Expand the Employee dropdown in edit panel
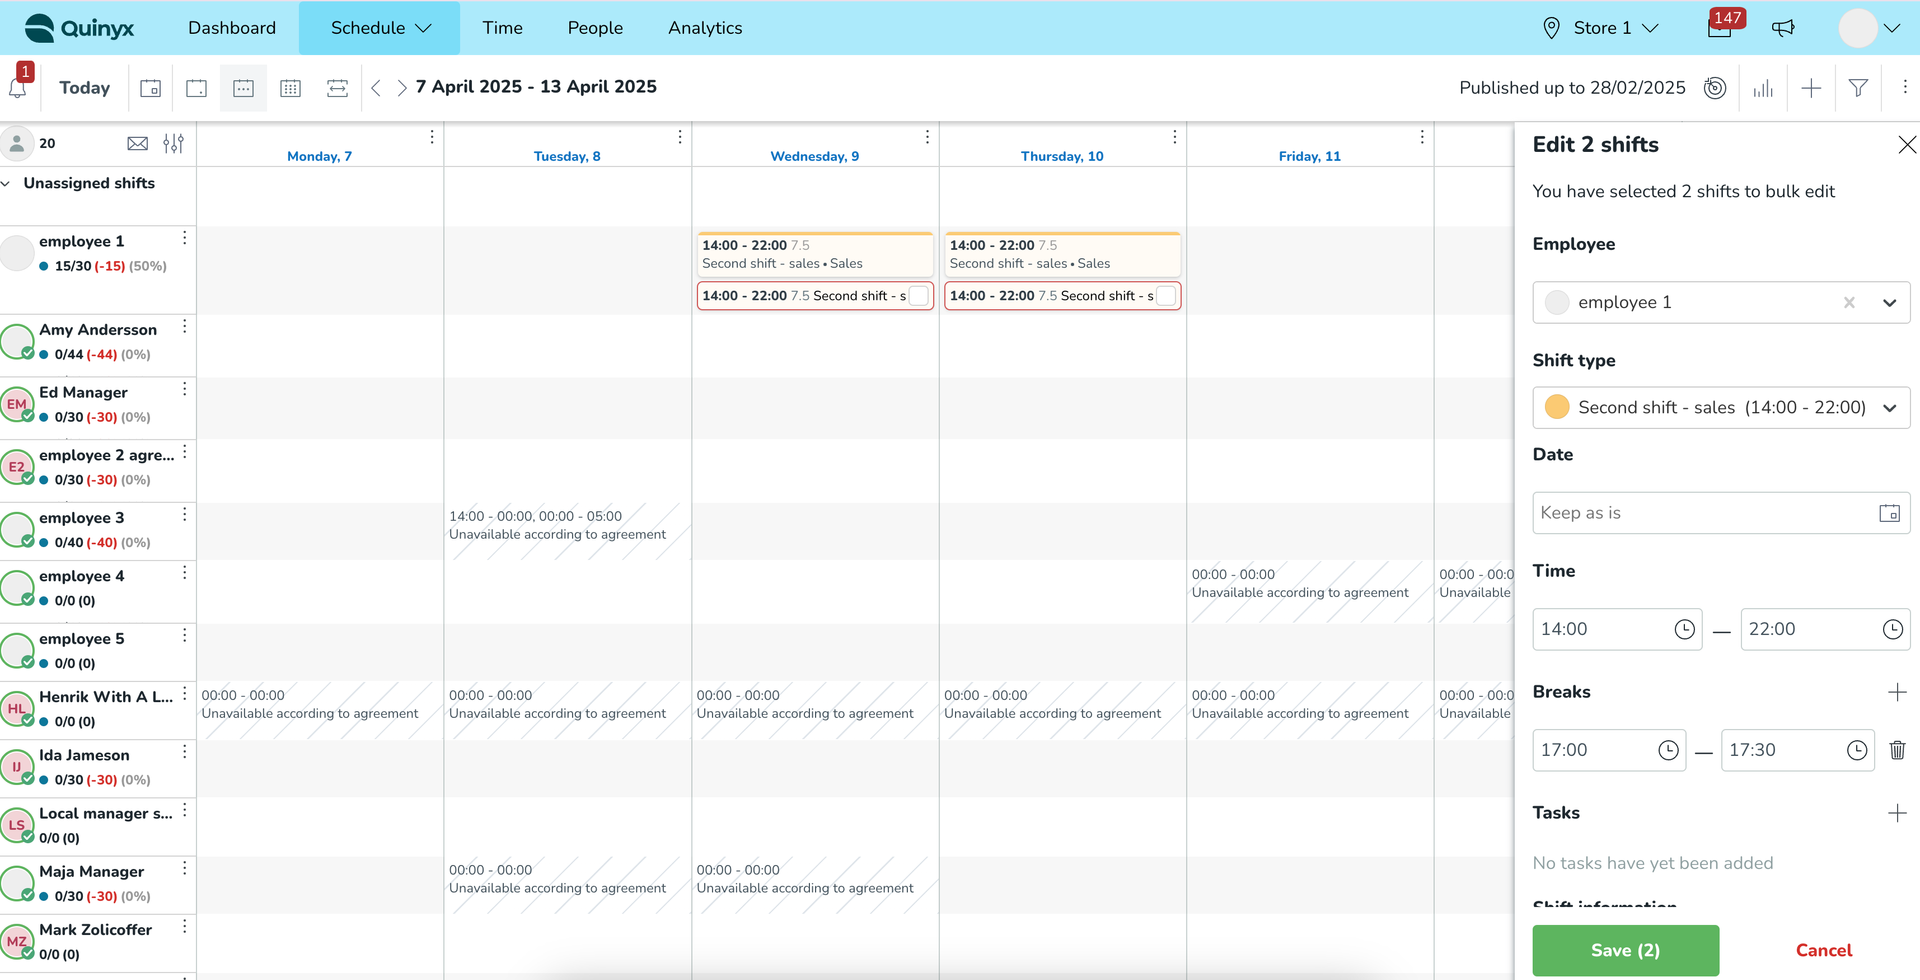Screen dimensions: 1920x980 (x=1889, y=303)
